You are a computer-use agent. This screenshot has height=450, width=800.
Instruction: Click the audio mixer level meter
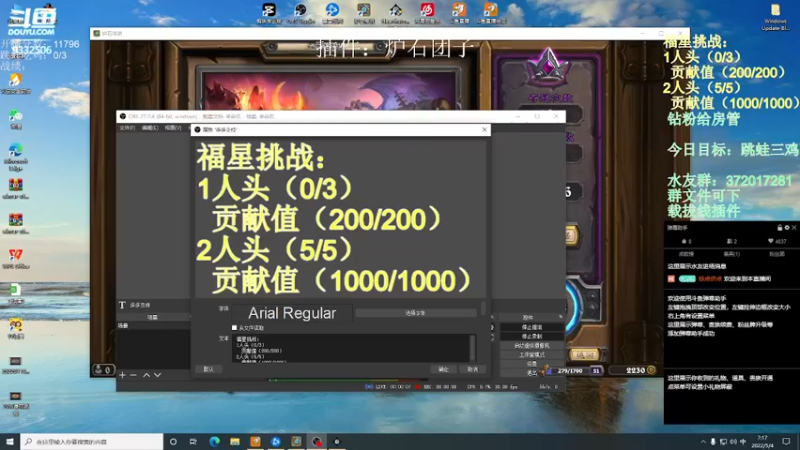348,380
